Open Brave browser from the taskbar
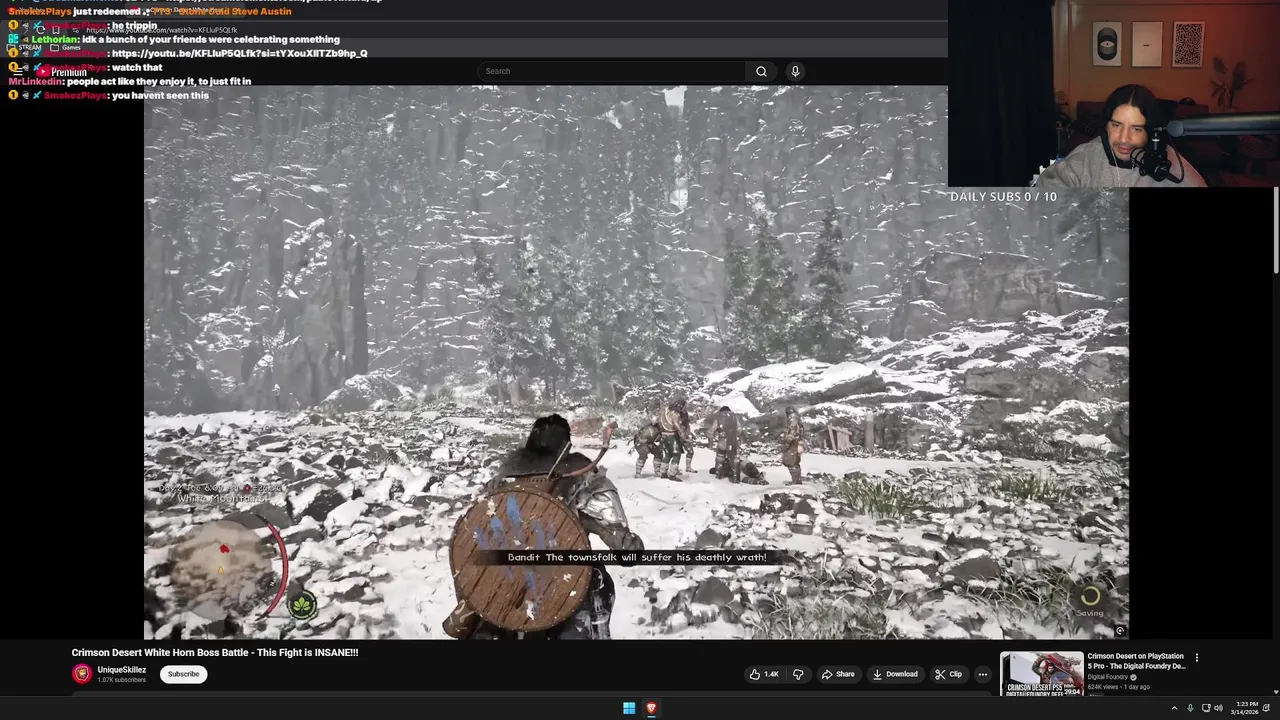The image size is (1280, 720). click(651, 708)
